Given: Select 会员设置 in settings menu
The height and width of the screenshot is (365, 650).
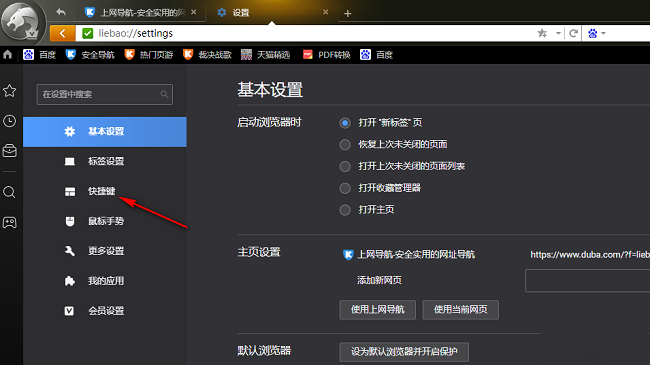Looking at the screenshot, I should pyautogui.click(x=104, y=311).
